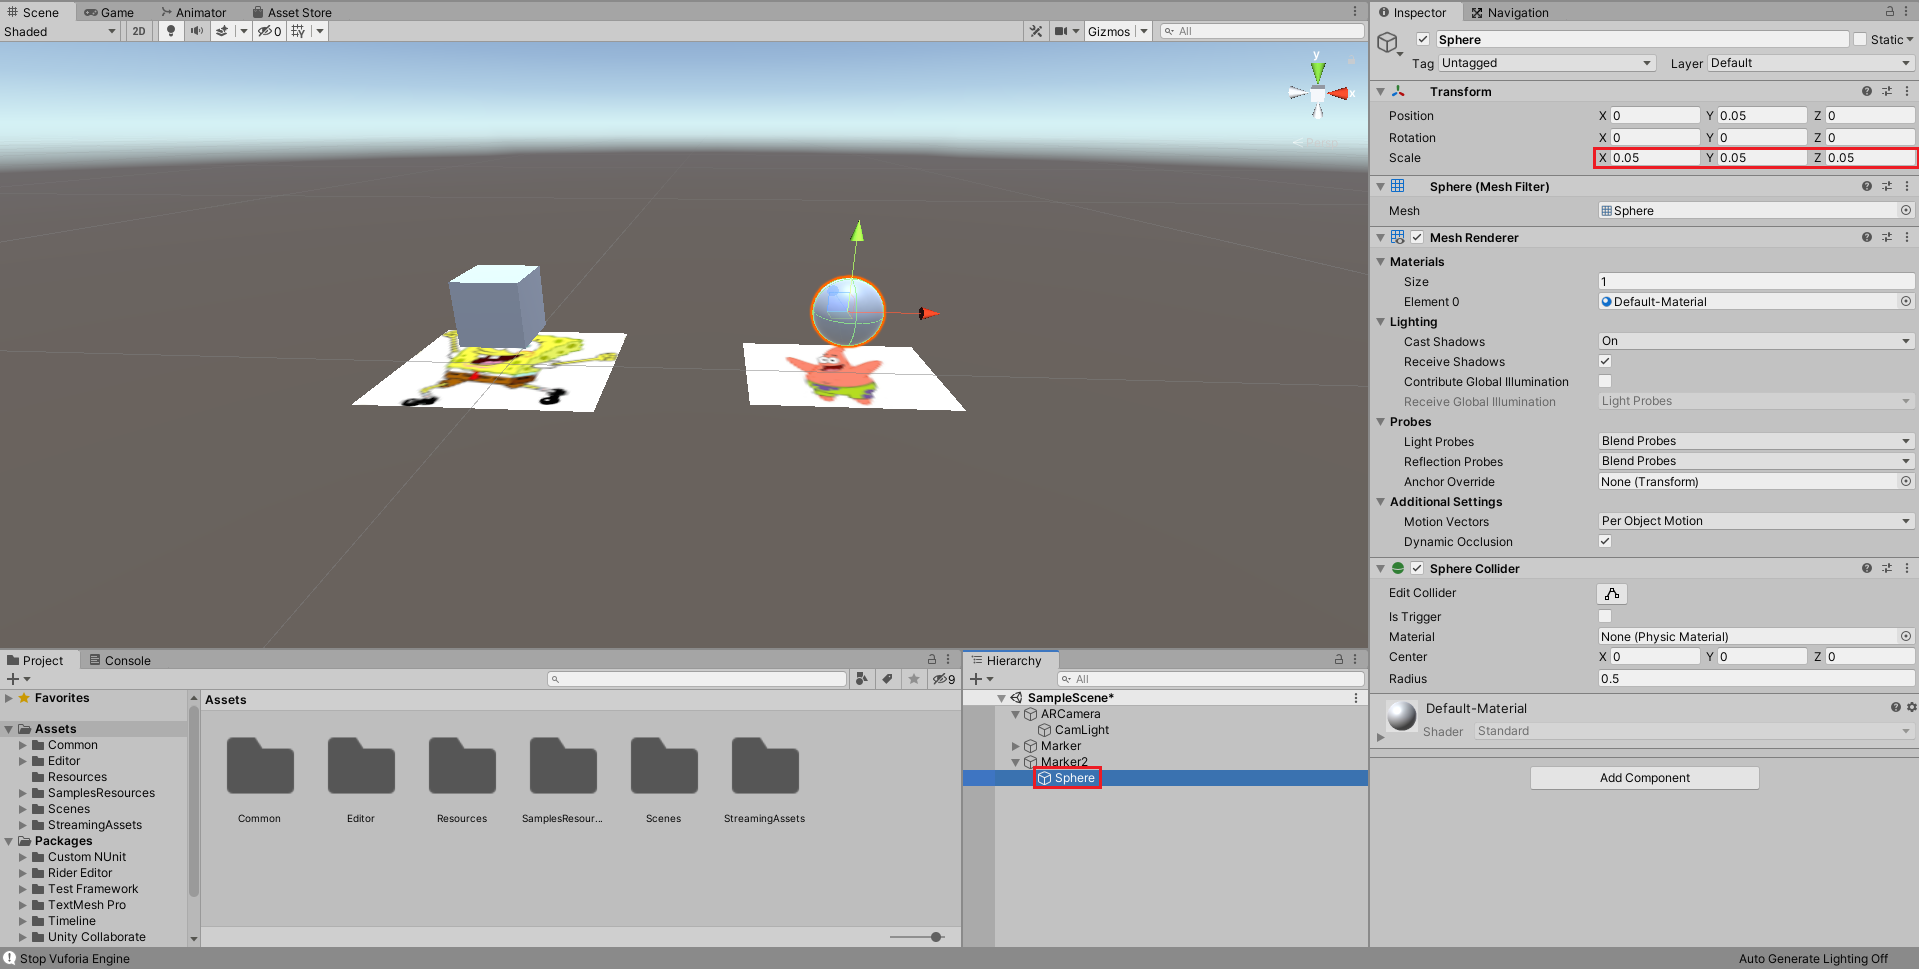Viewport: 1919px width, 969px height.
Task: Switch to the Console tab
Action: click(x=120, y=660)
